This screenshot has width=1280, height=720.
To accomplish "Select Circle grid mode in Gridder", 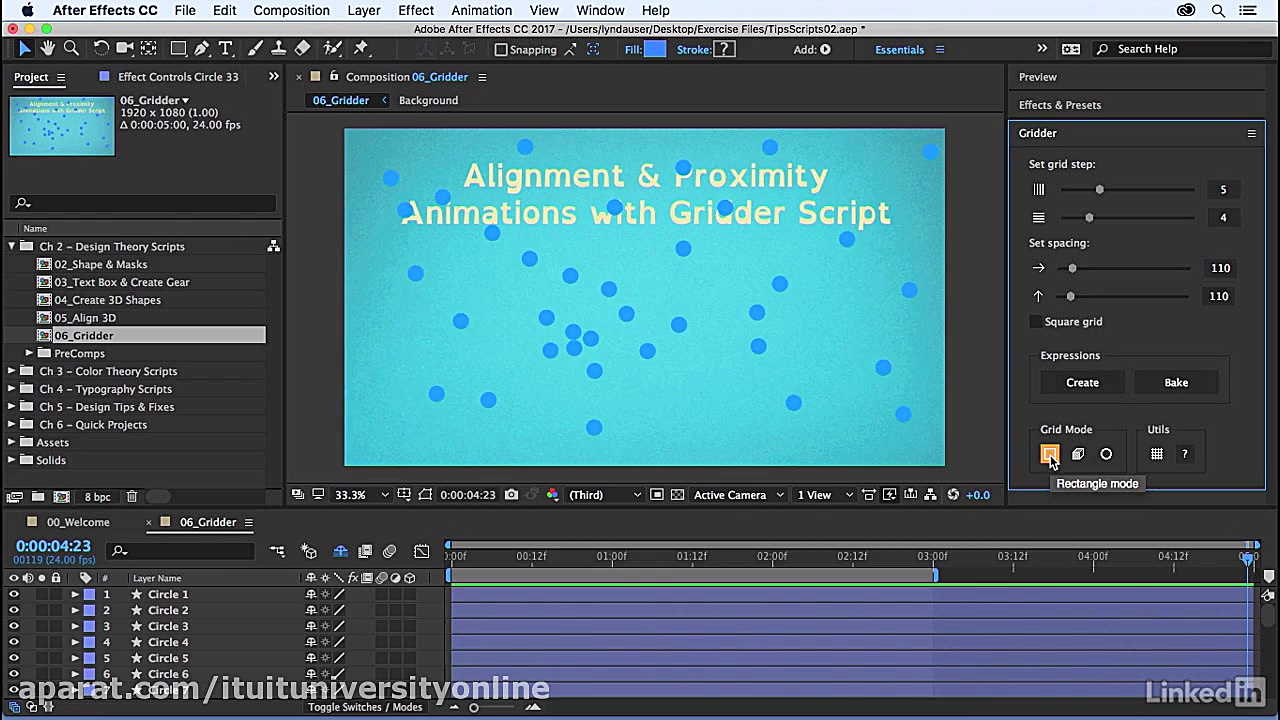I will coord(1106,454).
